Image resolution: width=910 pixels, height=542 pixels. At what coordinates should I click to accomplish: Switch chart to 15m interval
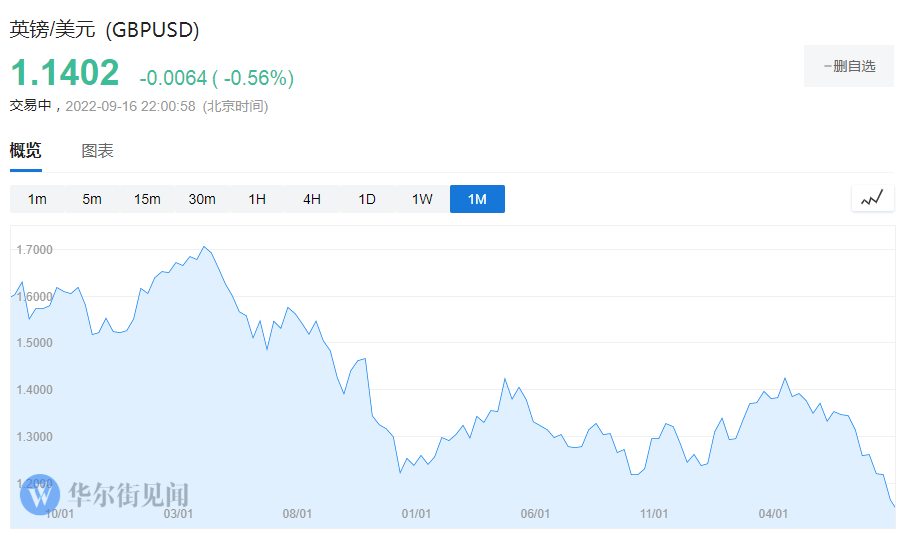pyautogui.click(x=147, y=199)
